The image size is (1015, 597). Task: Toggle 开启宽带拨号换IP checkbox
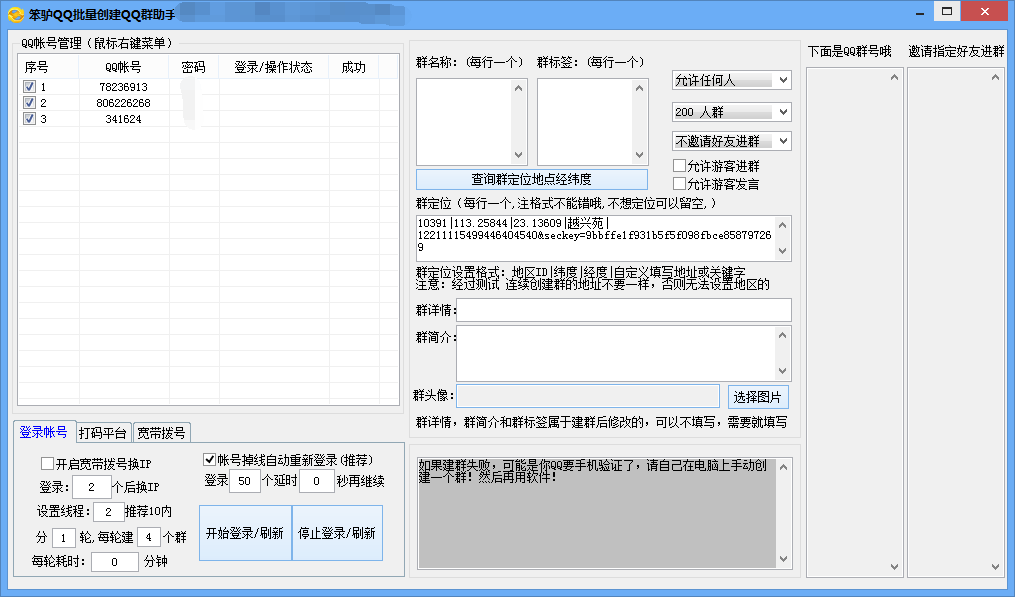click(47, 464)
